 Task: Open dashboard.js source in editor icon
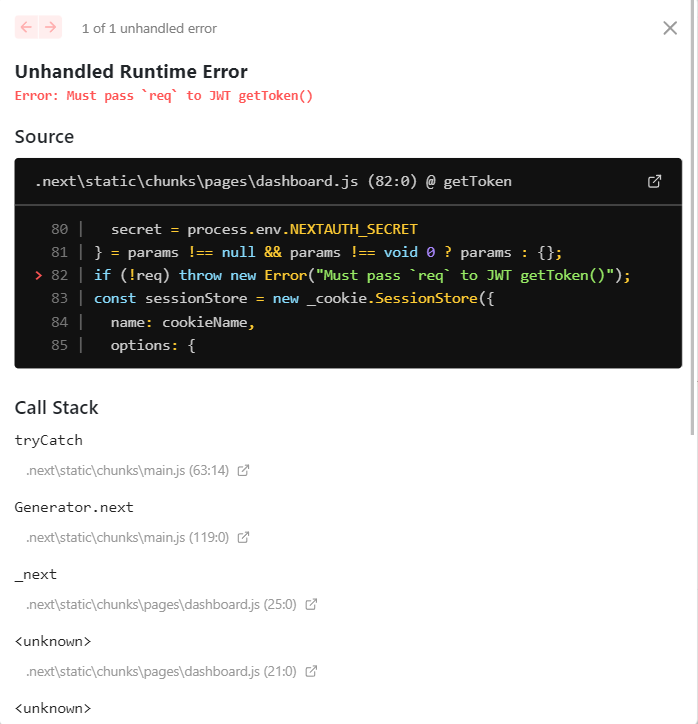654,181
